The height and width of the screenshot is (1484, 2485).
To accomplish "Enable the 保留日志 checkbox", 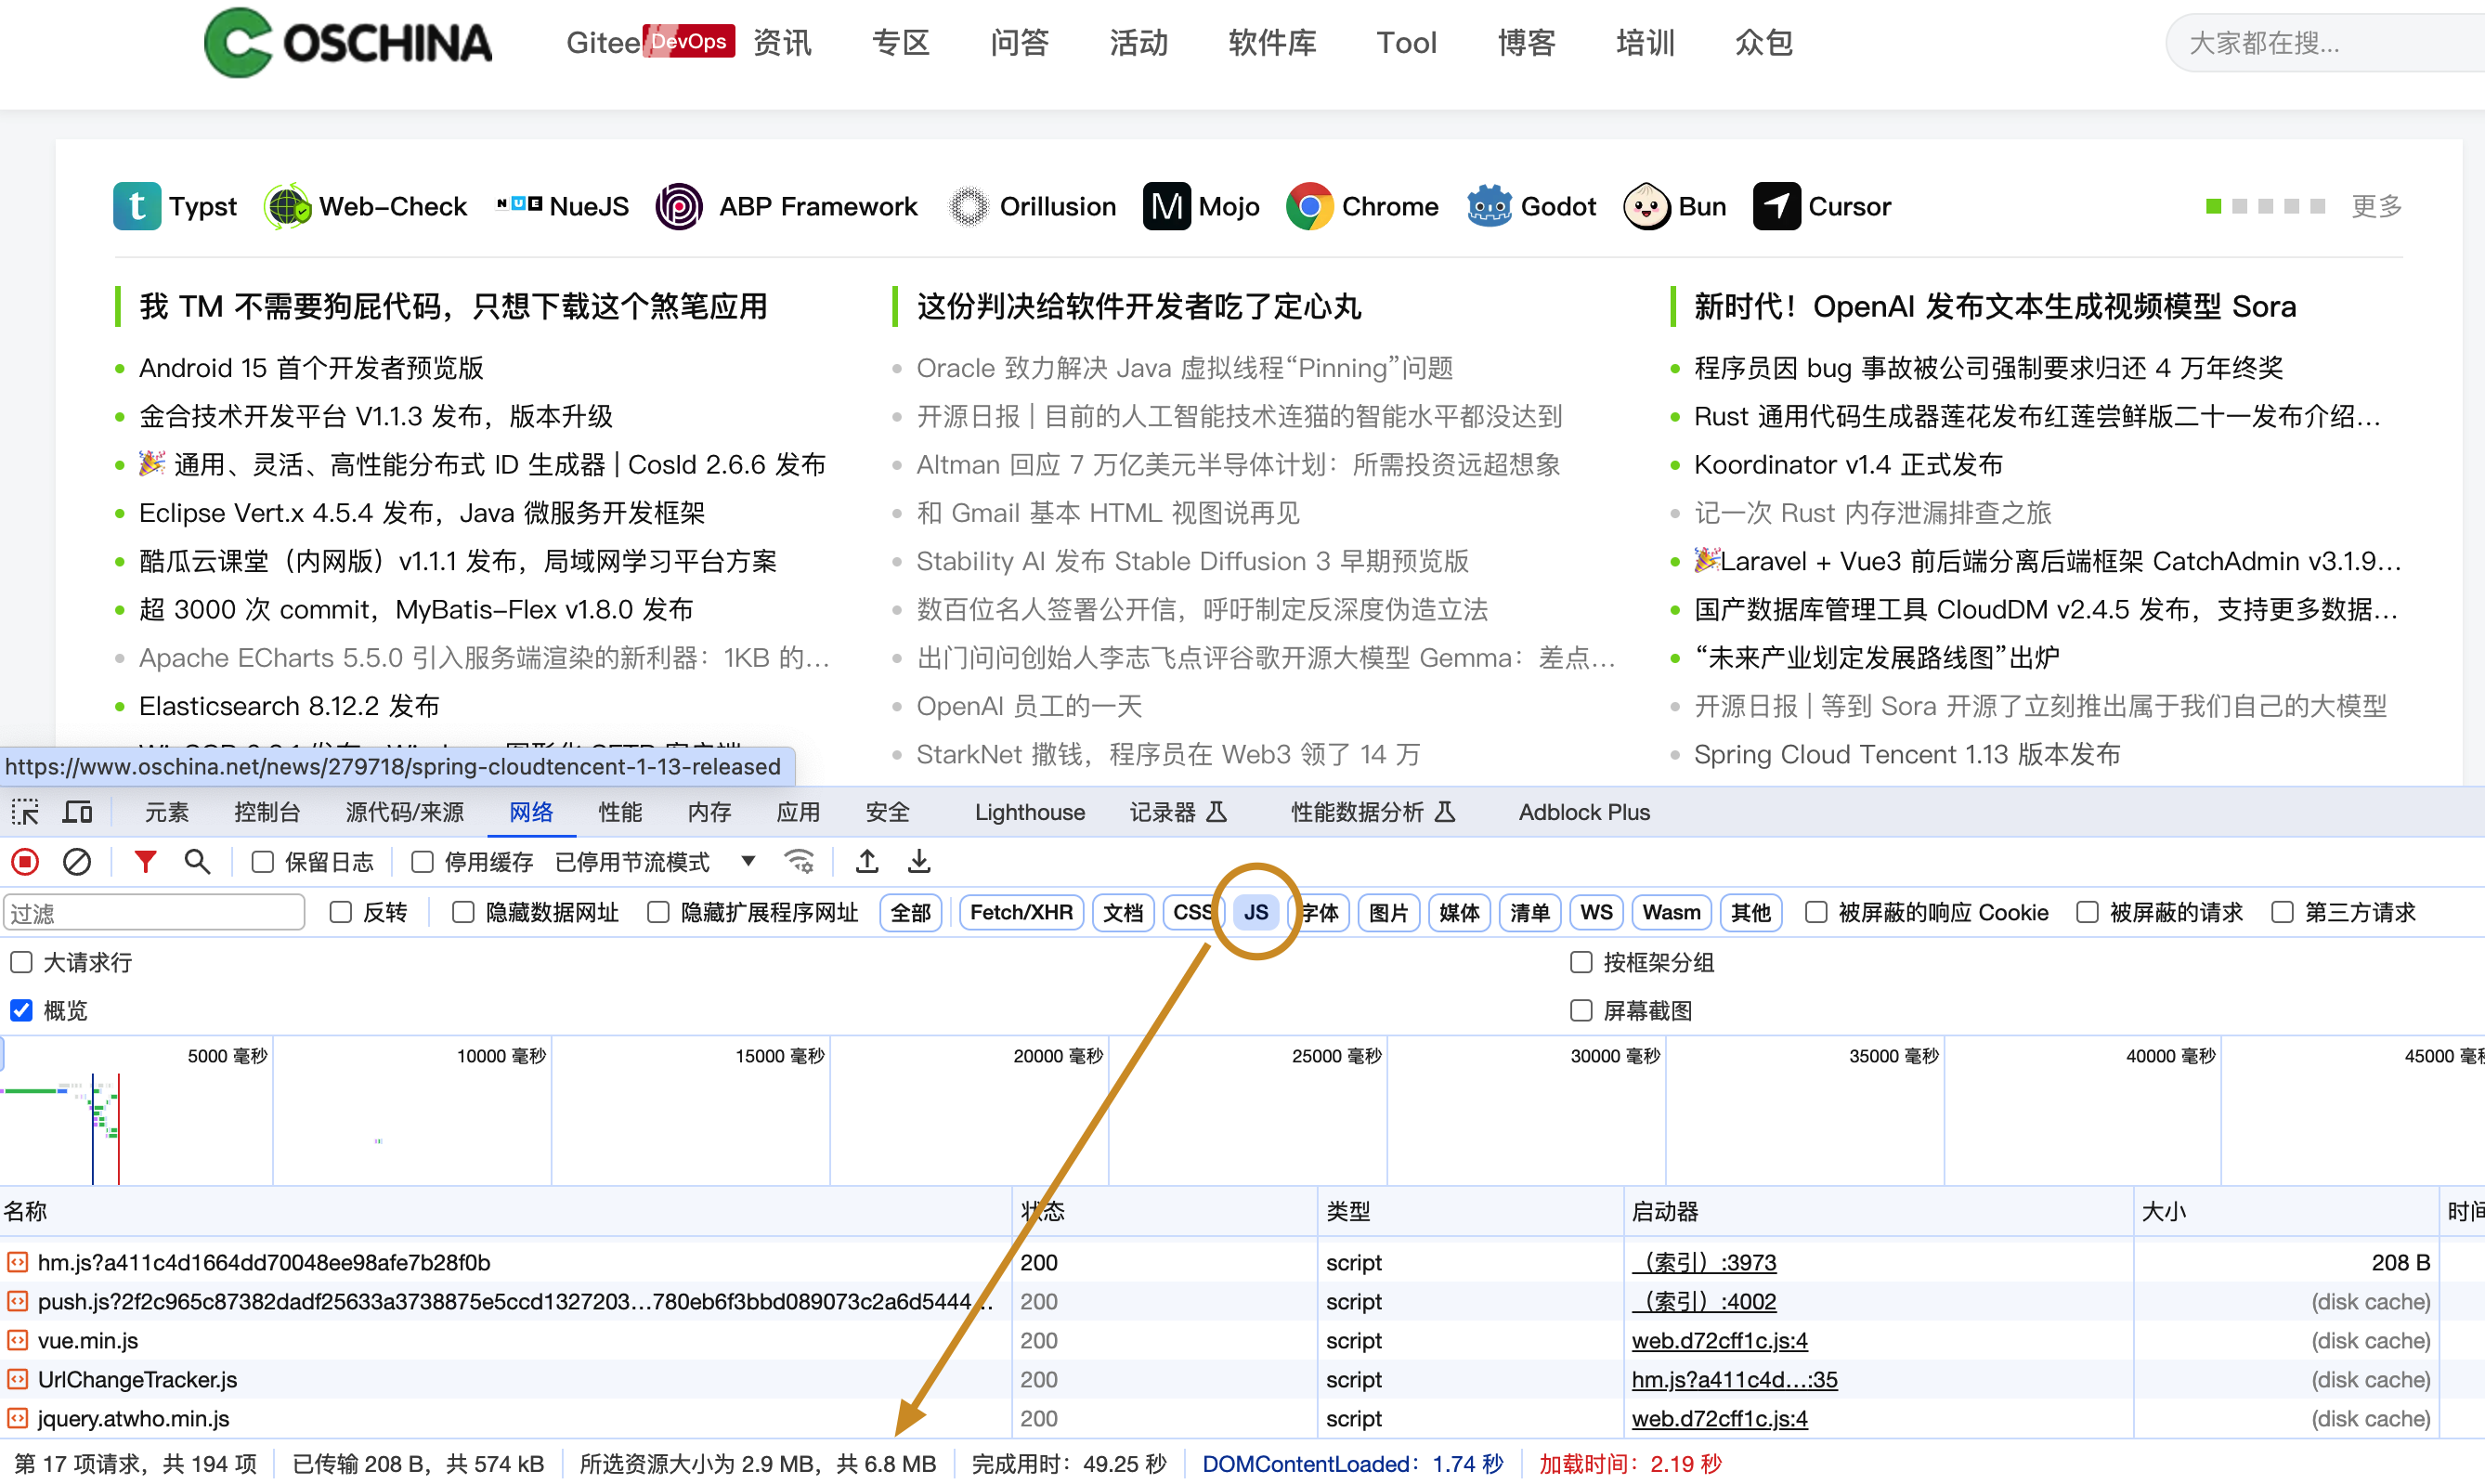I will tap(263, 861).
